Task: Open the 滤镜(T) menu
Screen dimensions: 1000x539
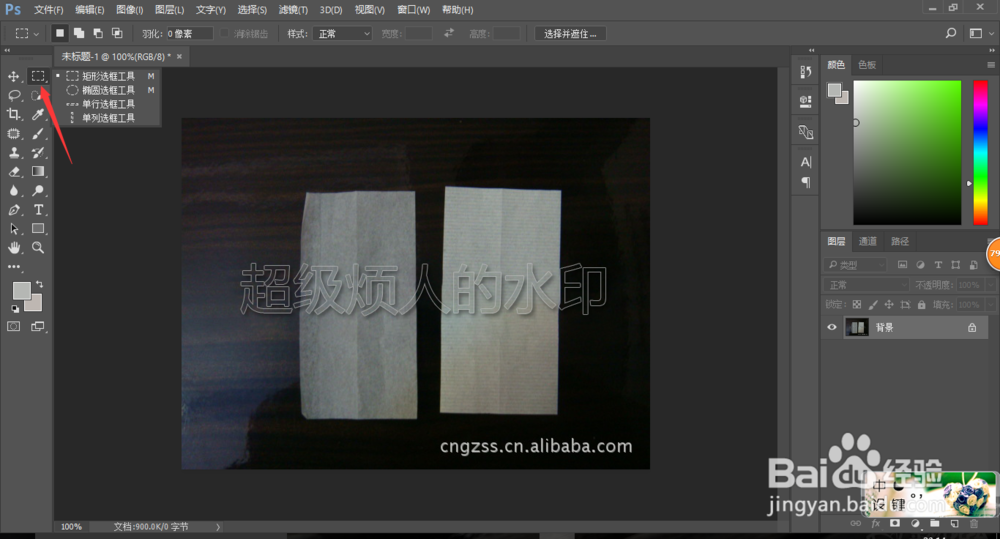Action: (x=293, y=10)
